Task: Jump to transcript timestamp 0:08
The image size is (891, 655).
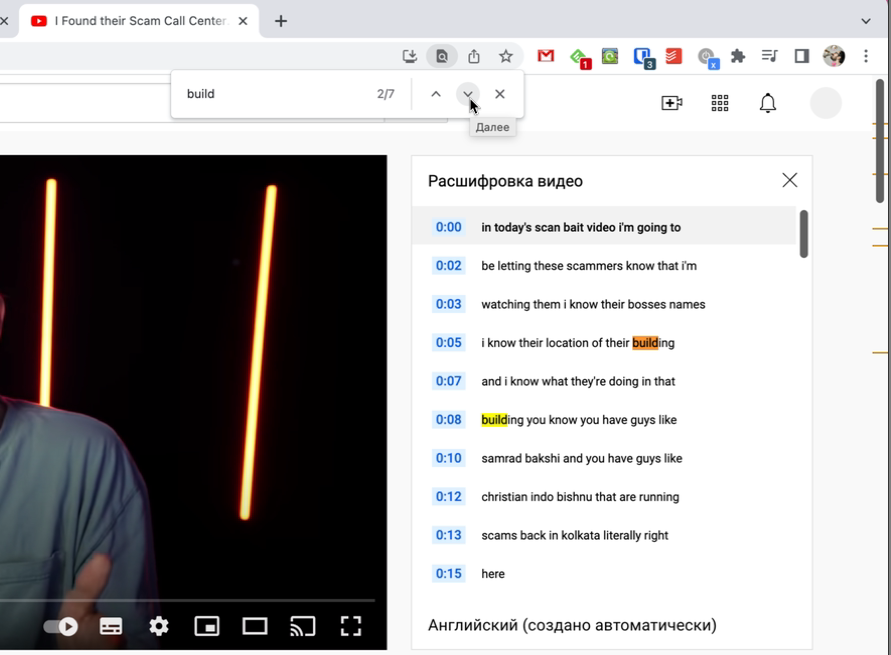Action: click(x=448, y=420)
